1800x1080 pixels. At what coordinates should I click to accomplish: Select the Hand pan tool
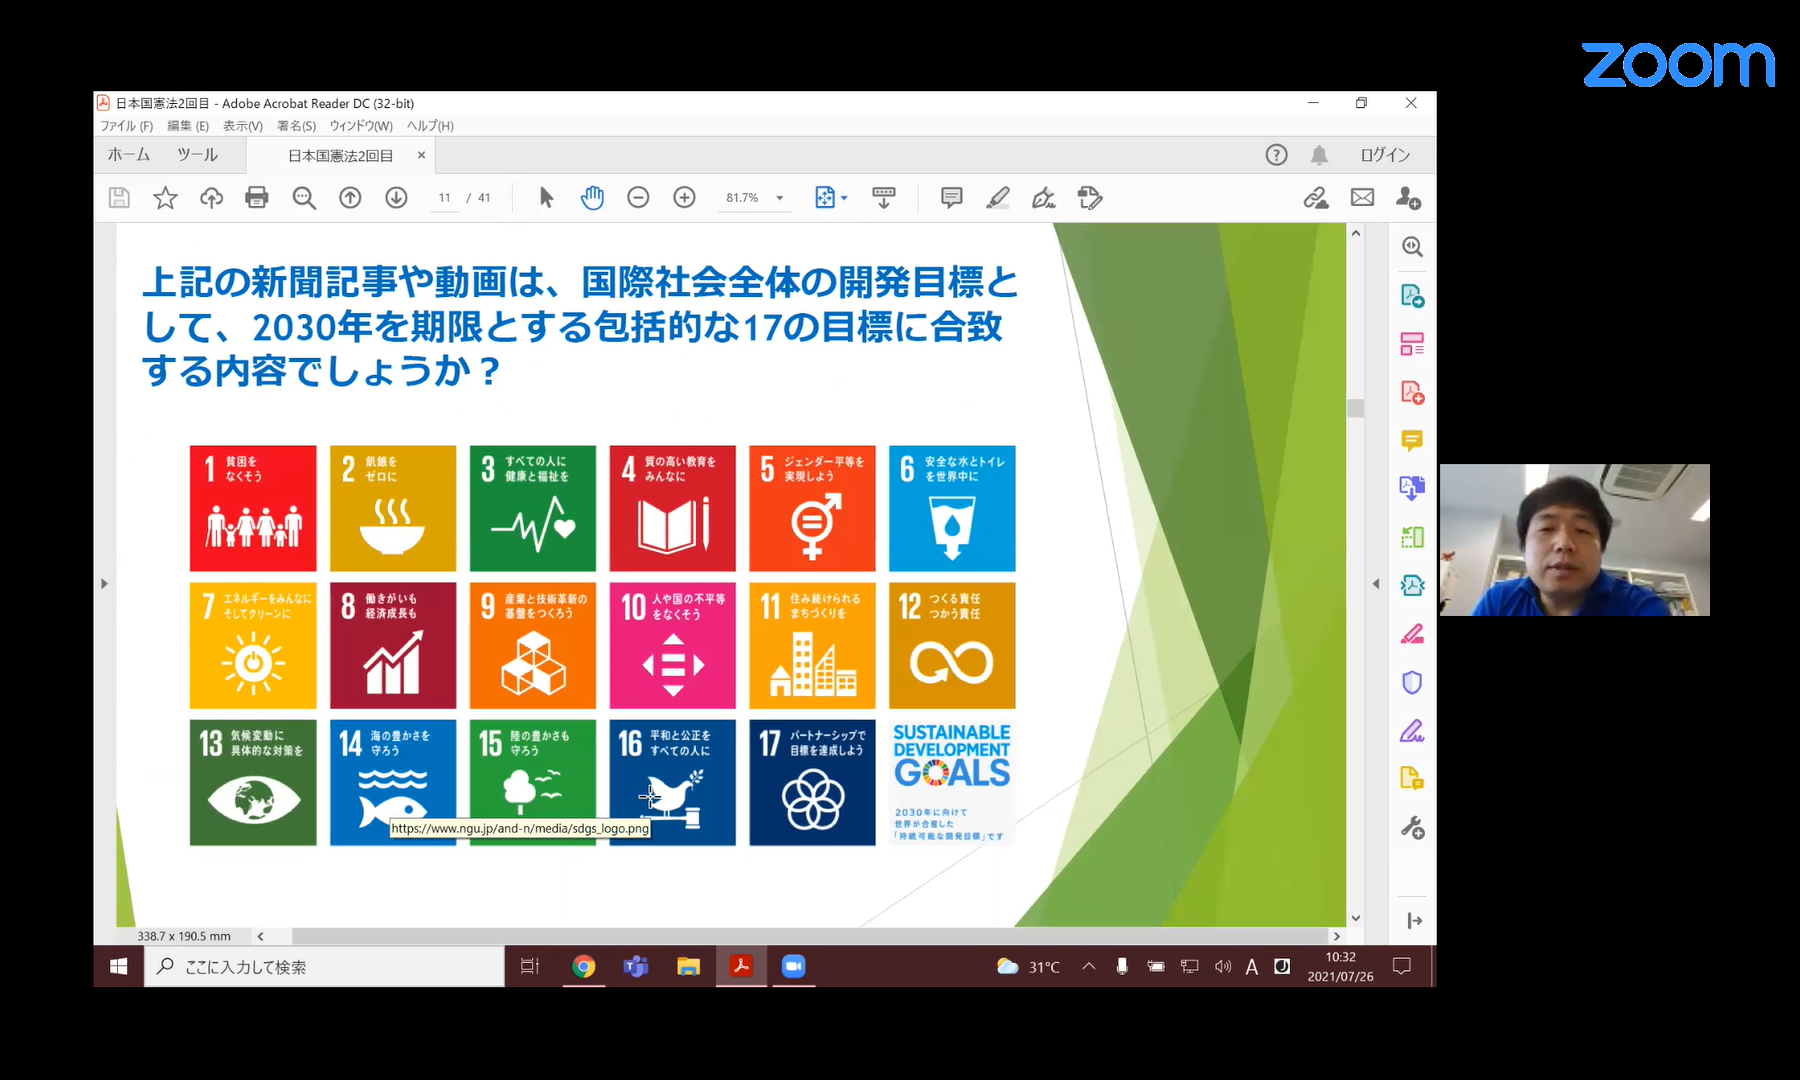tap(592, 198)
